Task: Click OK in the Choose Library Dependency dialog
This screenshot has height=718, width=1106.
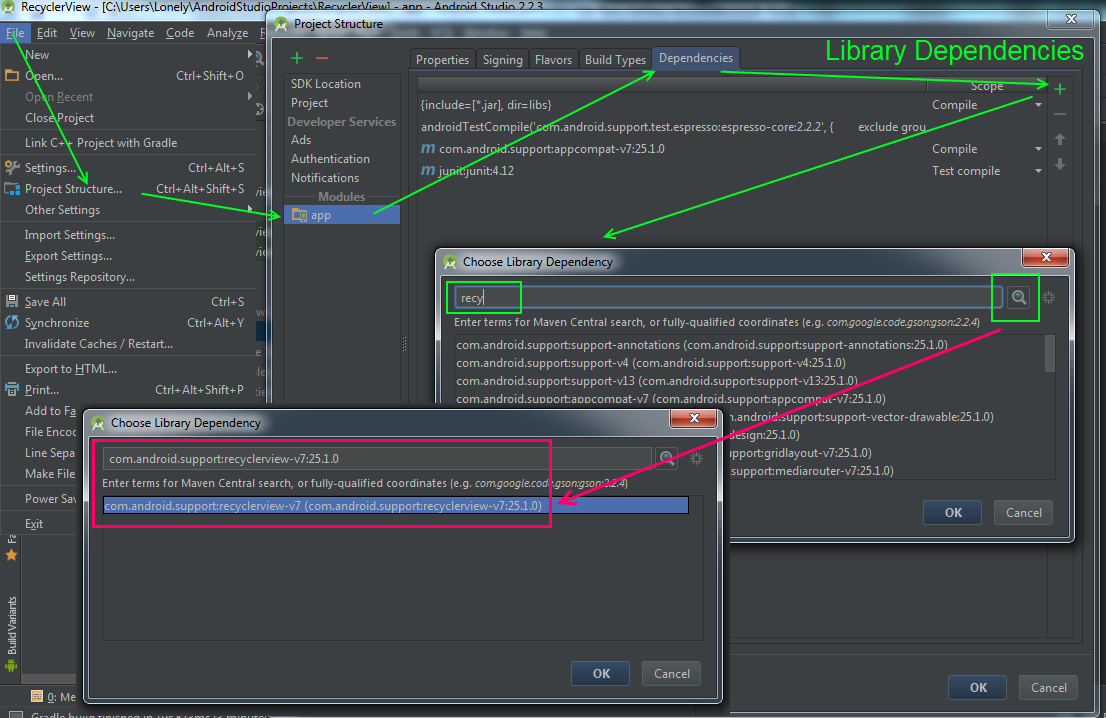Action: [x=600, y=673]
